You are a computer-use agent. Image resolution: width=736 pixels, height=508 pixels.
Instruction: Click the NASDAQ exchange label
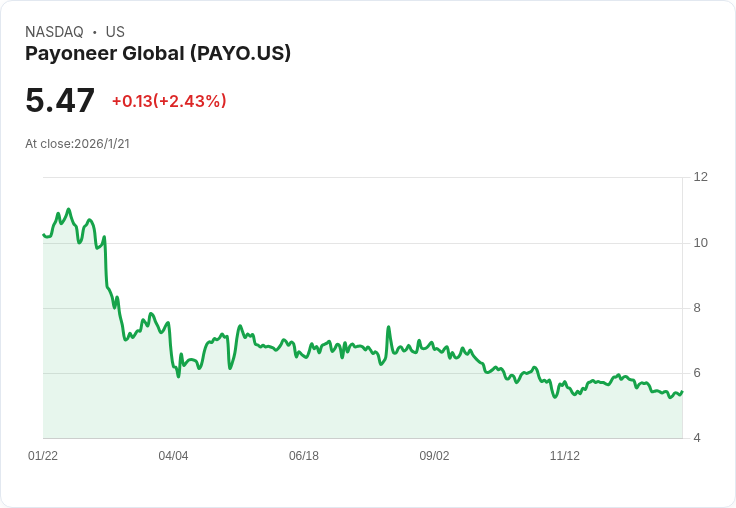tap(54, 32)
